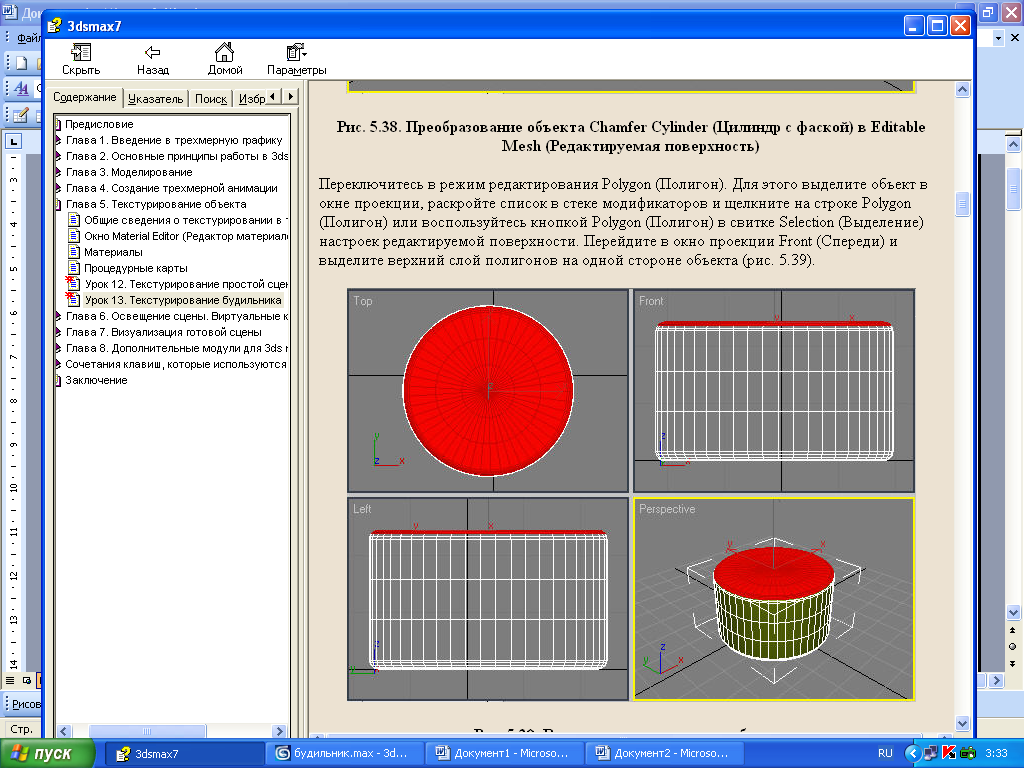Viewport: 1024px width, 768px height.
Task: Click the lesson icon beside Урок 13
Action: (73, 299)
